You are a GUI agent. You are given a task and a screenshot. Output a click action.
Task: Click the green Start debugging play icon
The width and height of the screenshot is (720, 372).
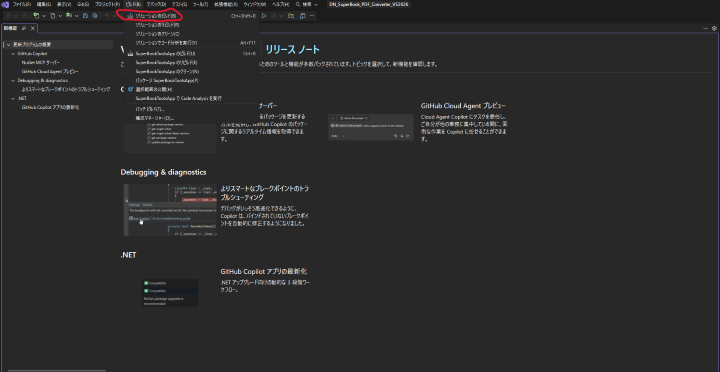(x=264, y=16)
